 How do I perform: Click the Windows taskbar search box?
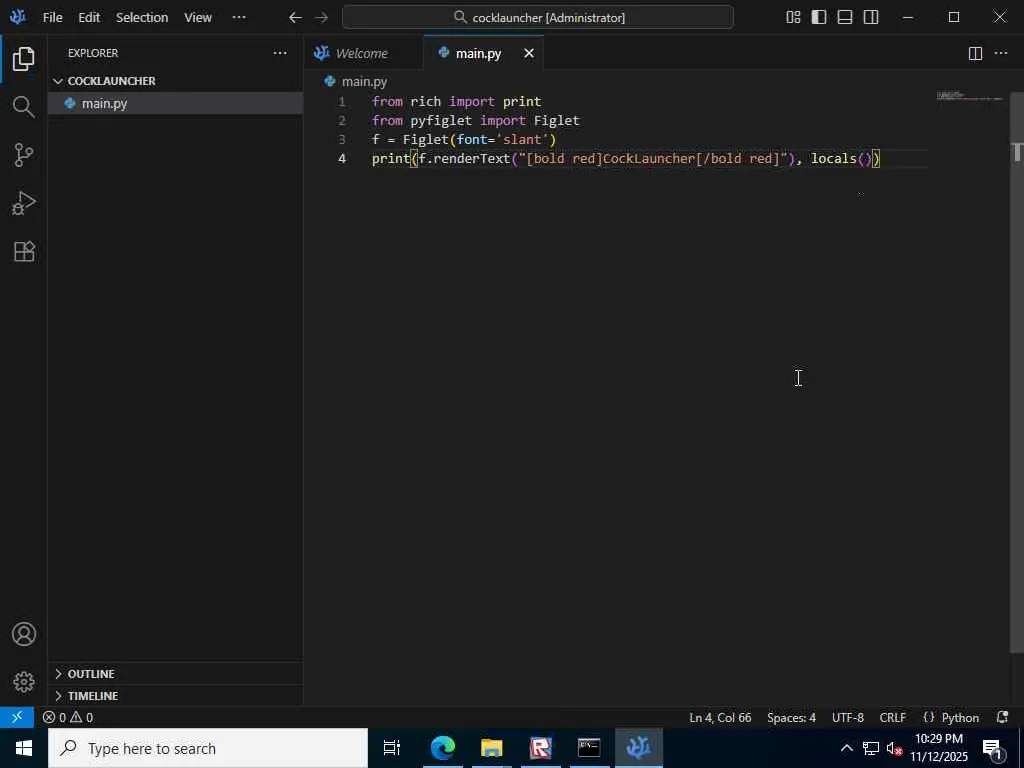(x=208, y=748)
